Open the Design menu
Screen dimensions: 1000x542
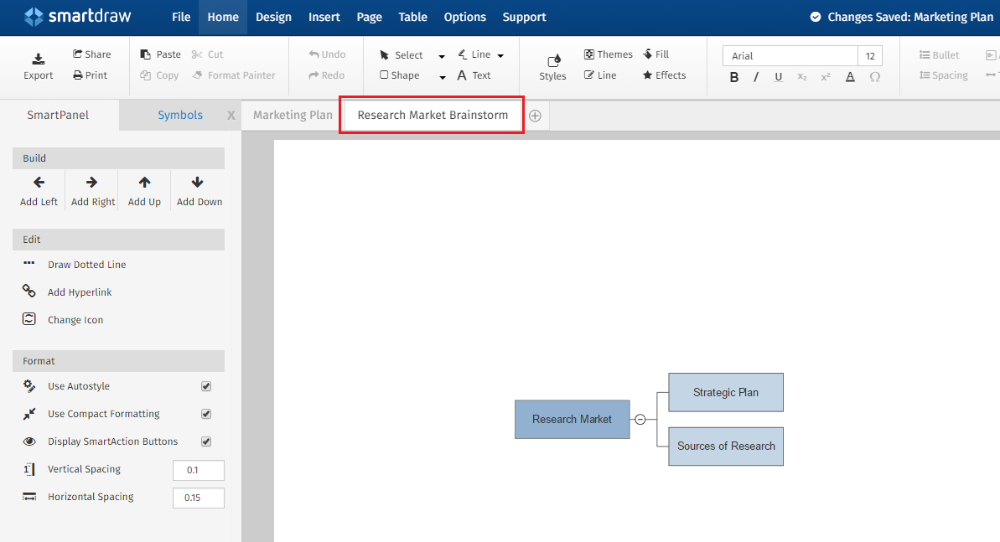tap(274, 17)
